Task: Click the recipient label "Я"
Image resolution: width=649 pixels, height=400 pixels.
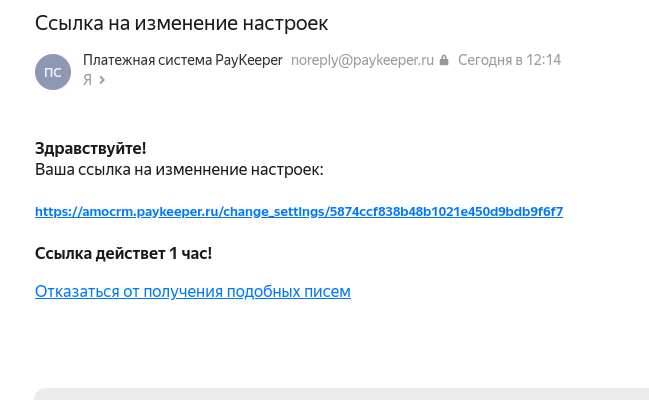Action: 88,81
